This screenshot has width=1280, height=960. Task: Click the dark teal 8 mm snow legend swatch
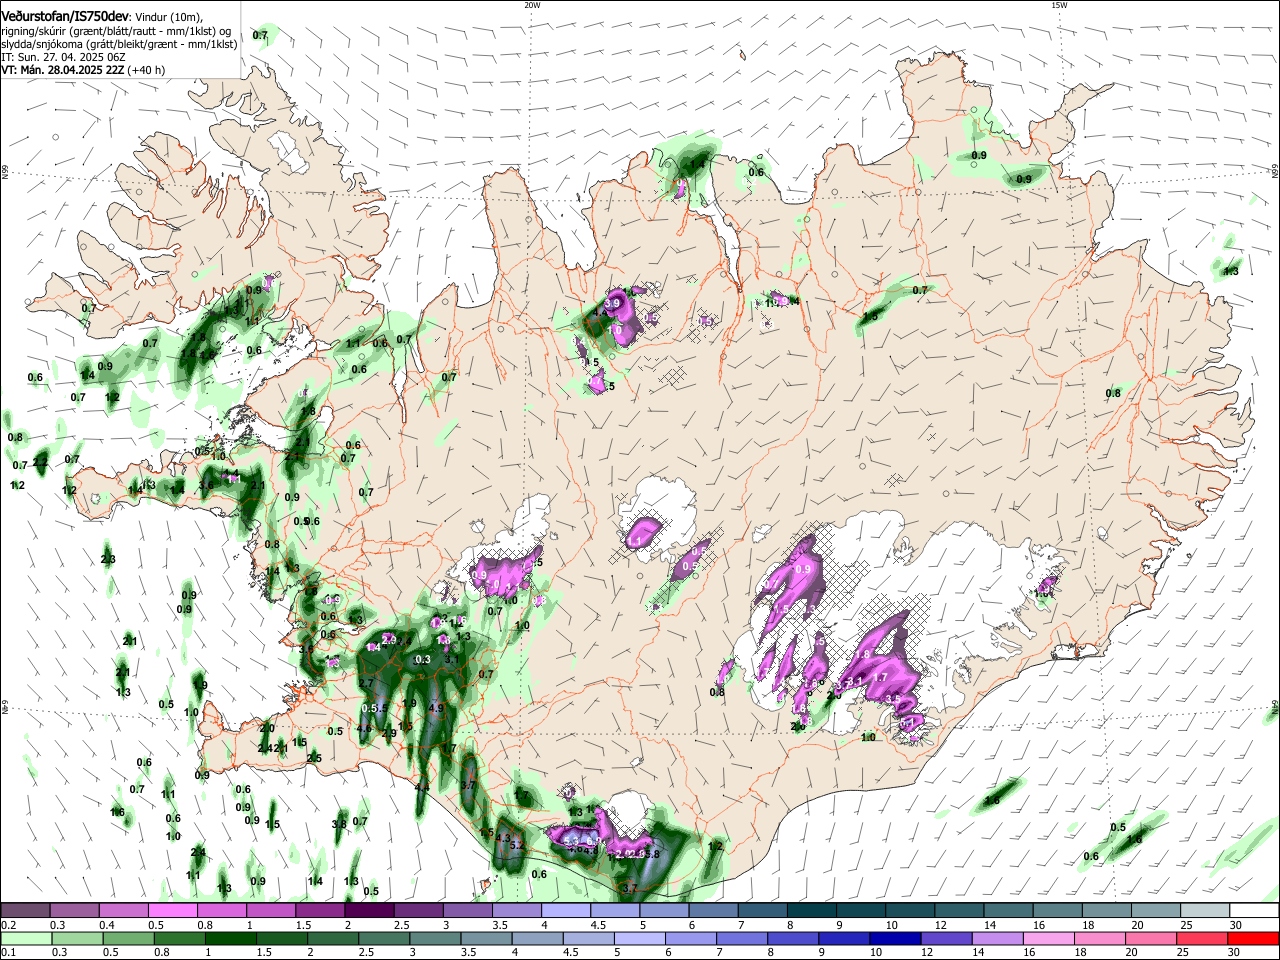tap(812, 910)
